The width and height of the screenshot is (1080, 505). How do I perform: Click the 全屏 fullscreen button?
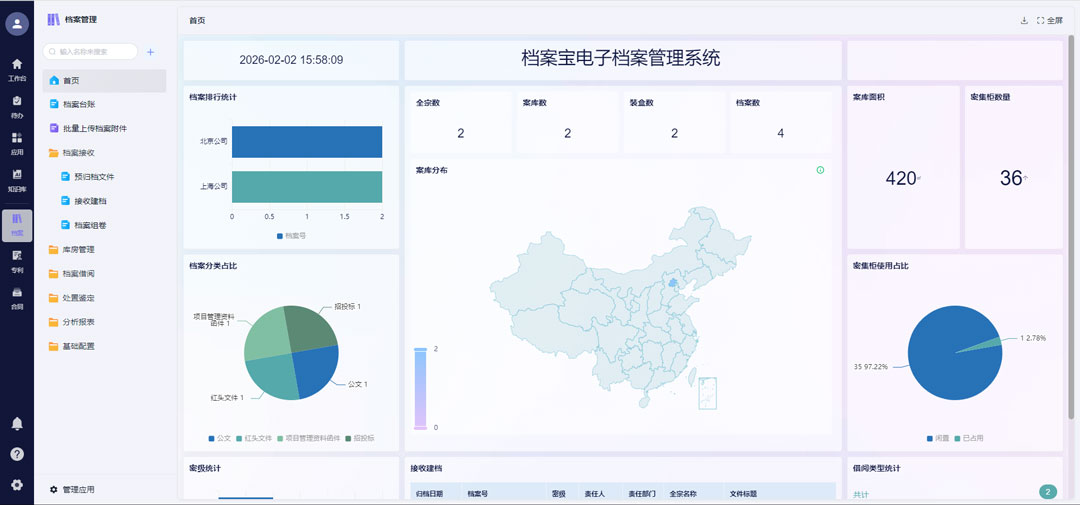point(1049,20)
